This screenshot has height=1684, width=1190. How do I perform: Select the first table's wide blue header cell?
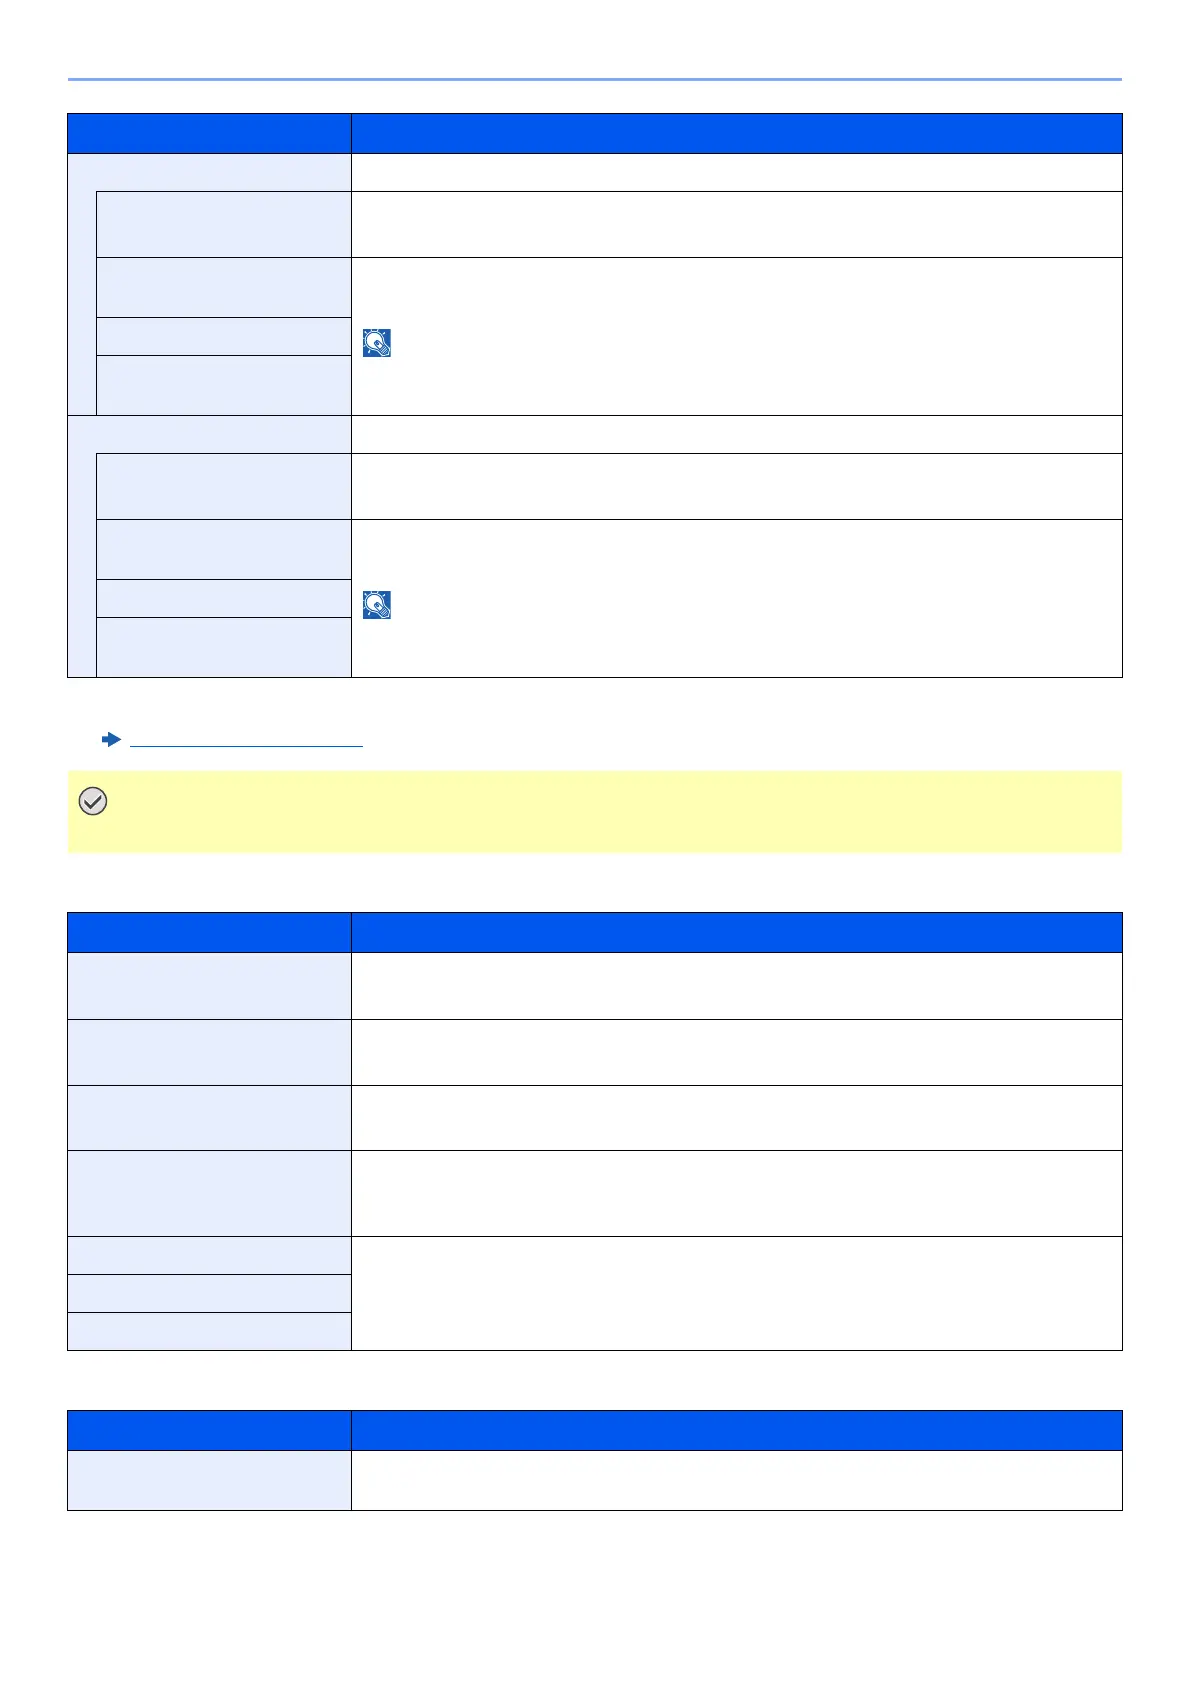tap(736, 133)
